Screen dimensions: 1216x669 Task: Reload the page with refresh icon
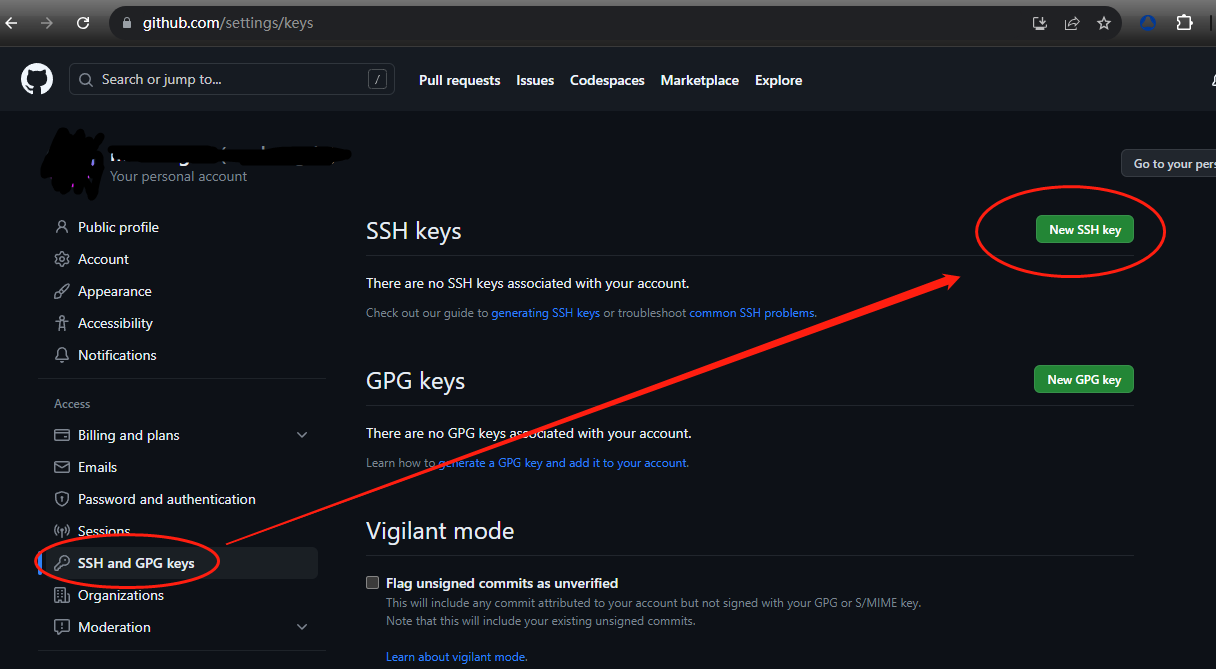point(83,22)
